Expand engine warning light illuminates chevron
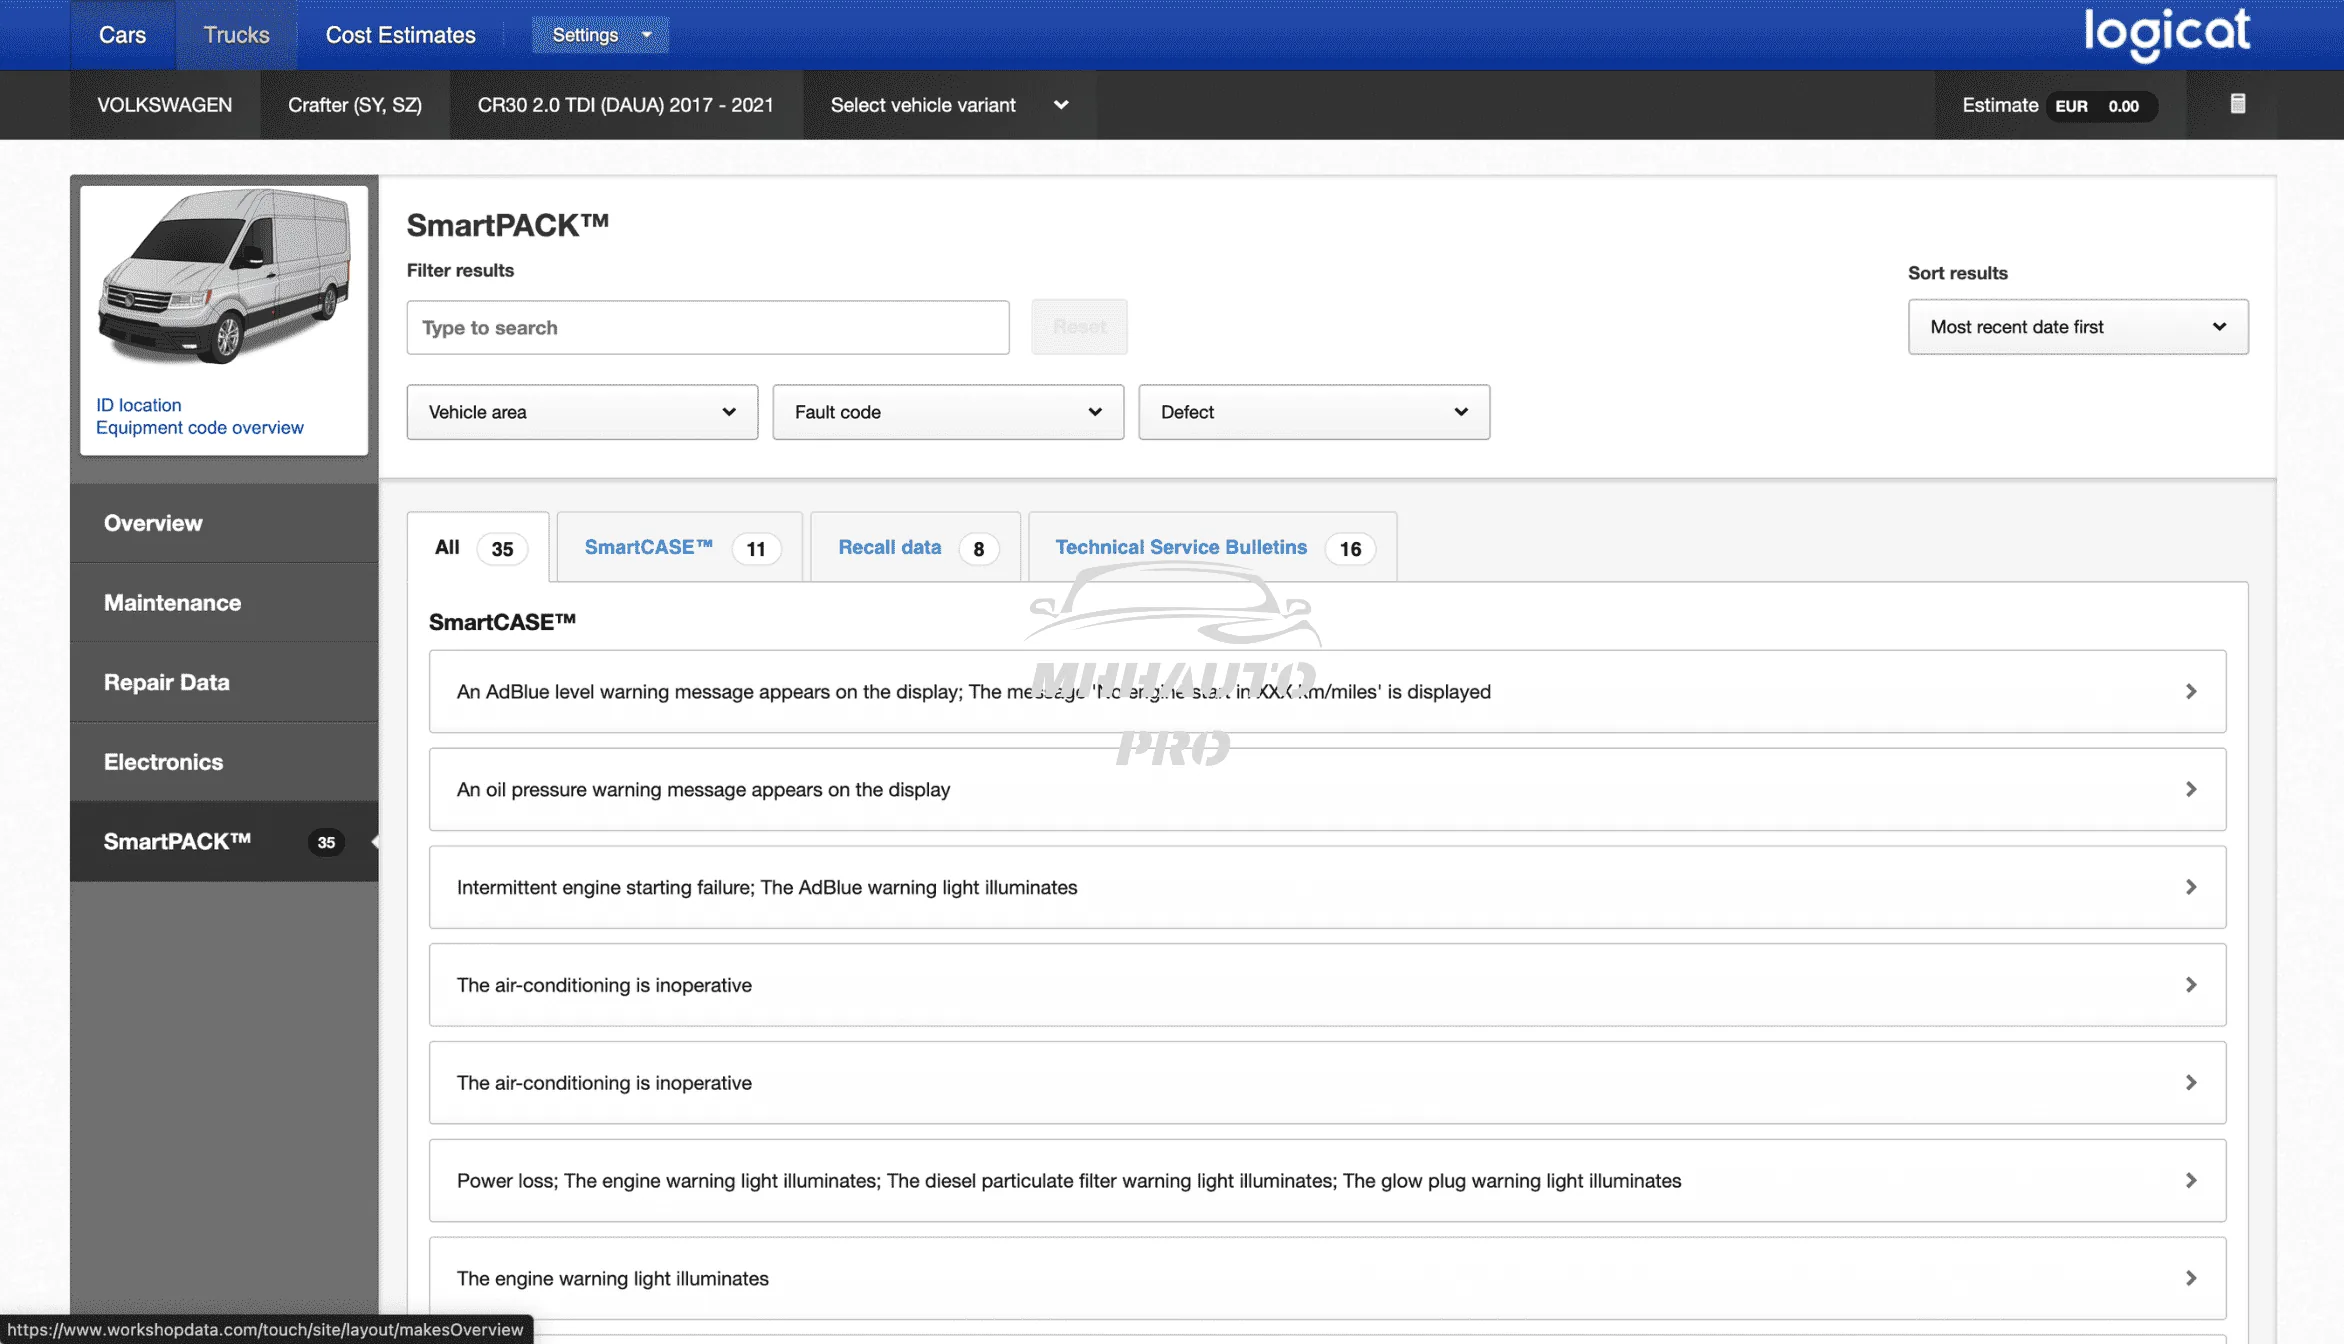 click(x=2190, y=1279)
